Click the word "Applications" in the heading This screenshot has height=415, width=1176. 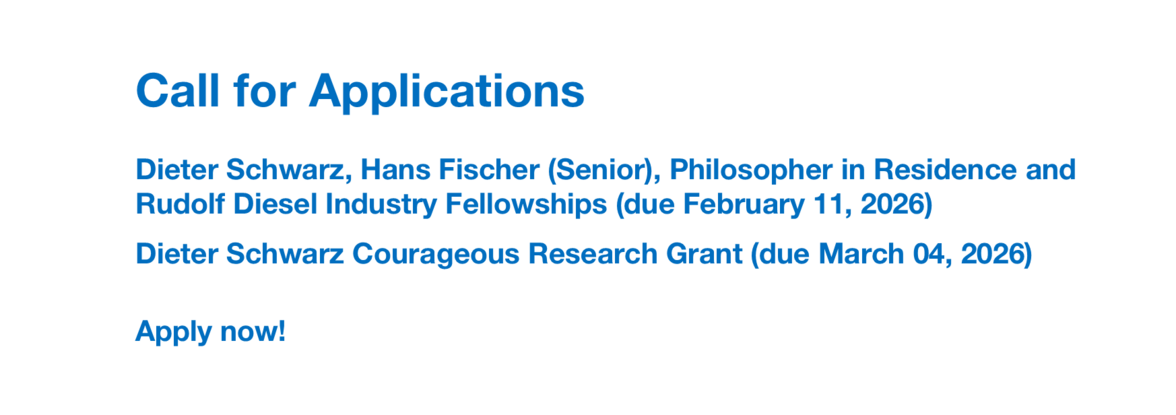click(446, 91)
